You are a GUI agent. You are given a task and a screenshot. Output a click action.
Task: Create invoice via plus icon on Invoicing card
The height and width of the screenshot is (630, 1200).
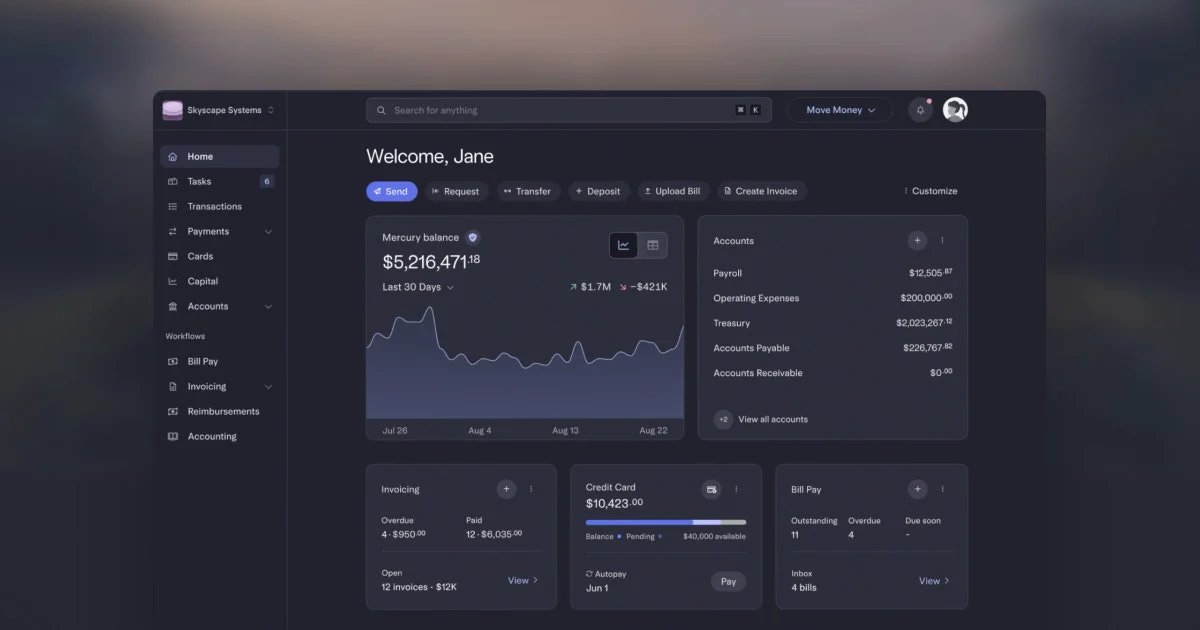(x=506, y=489)
